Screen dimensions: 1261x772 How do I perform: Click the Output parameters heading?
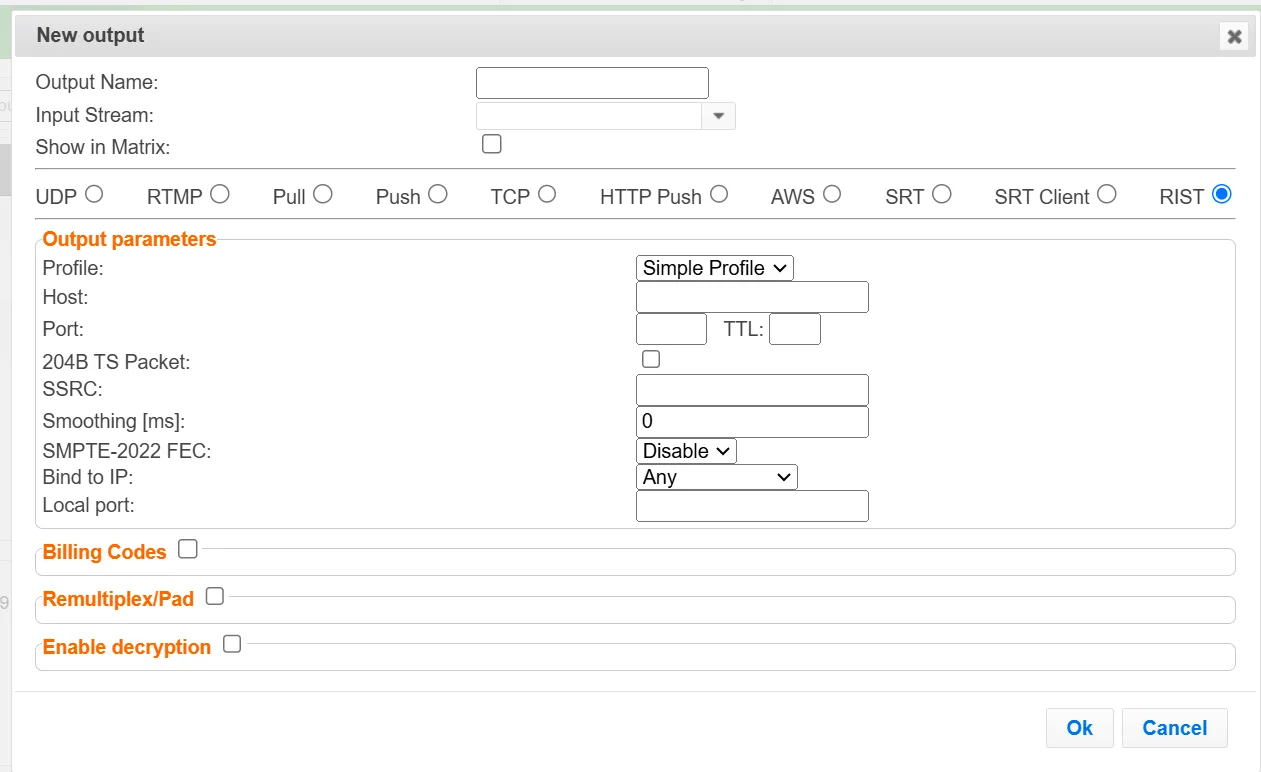click(x=129, y=240)
